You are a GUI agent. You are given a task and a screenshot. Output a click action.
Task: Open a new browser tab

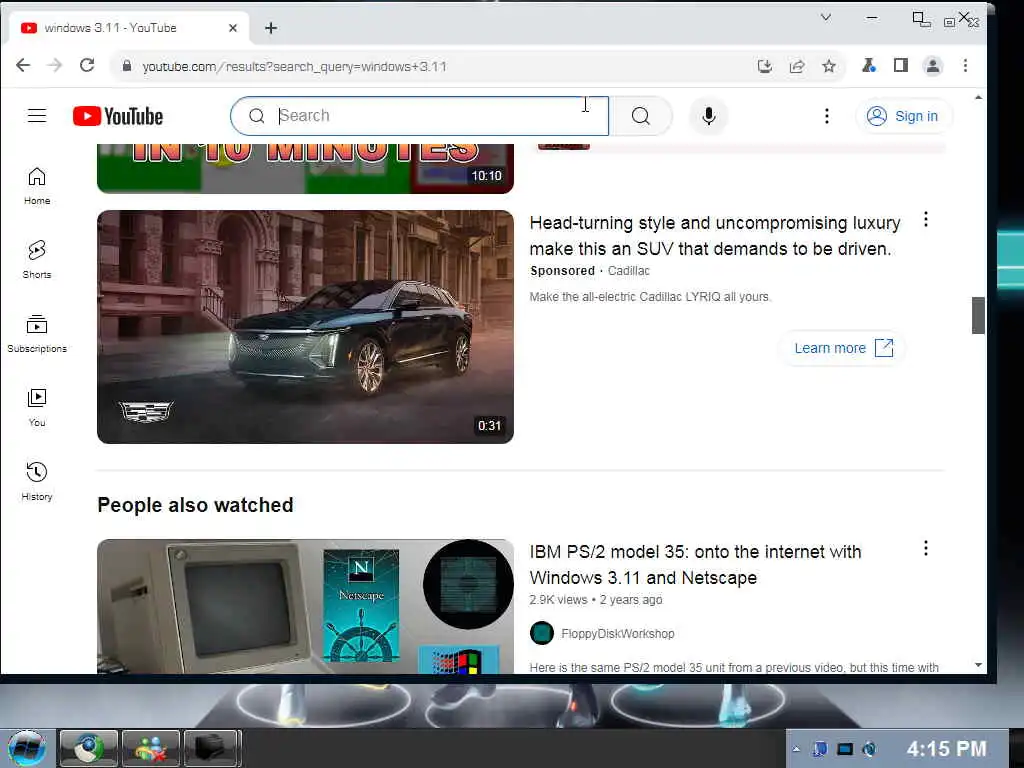pos(271,28)
